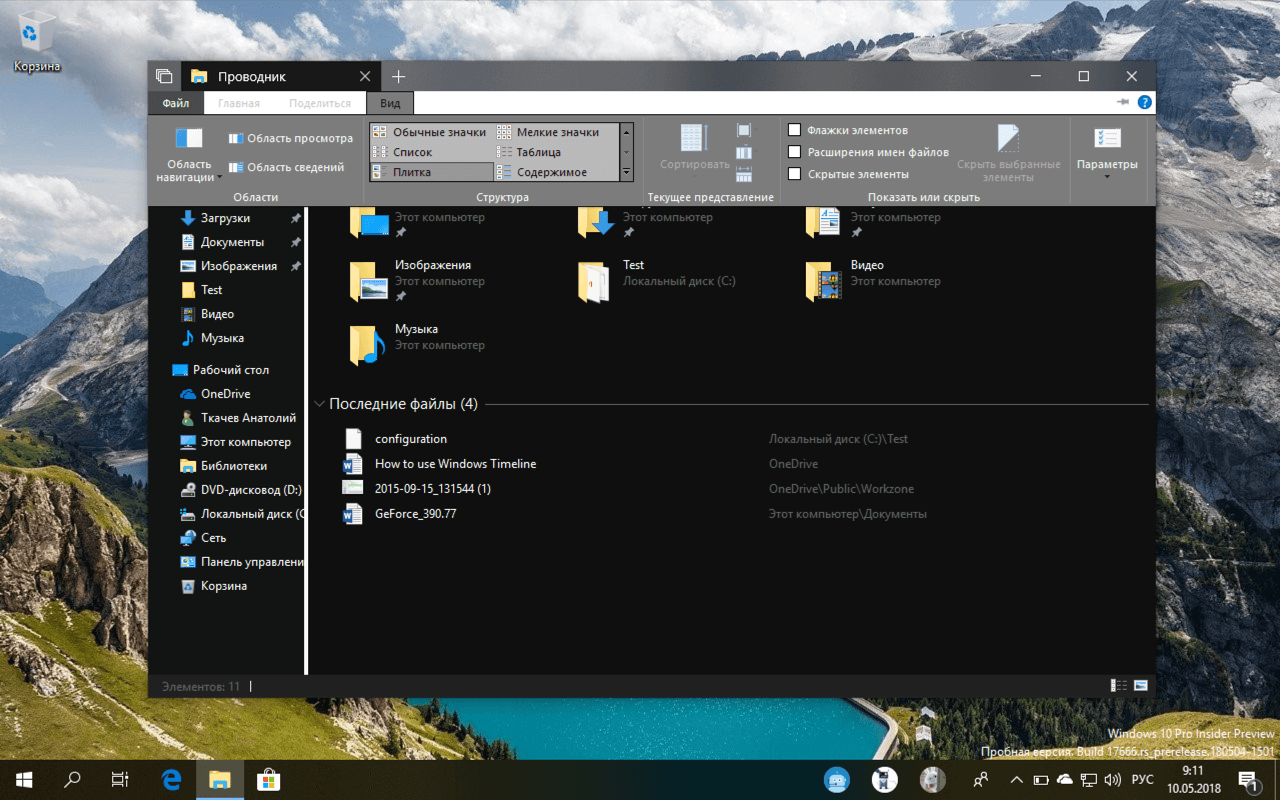1280x800 pixels.
Task: Show hidden files via Скрытые элементы checkbox
Action: [795, 173]
